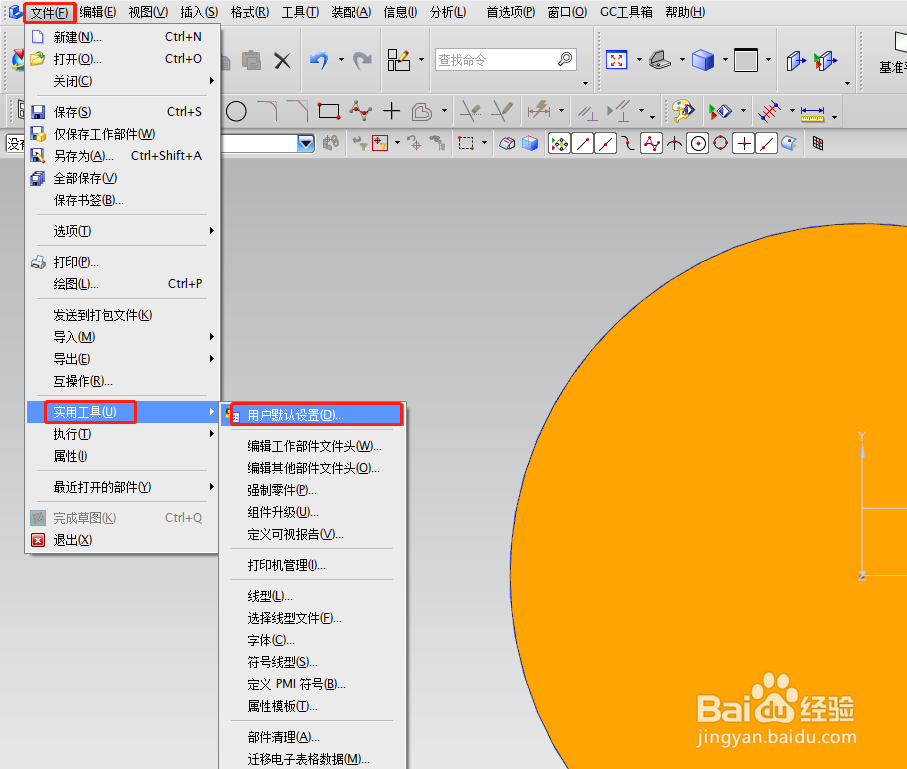This screenshot has width=907, height=769.
Task: Toggle Midpoint snap option
Action: (x=606, y=144)
